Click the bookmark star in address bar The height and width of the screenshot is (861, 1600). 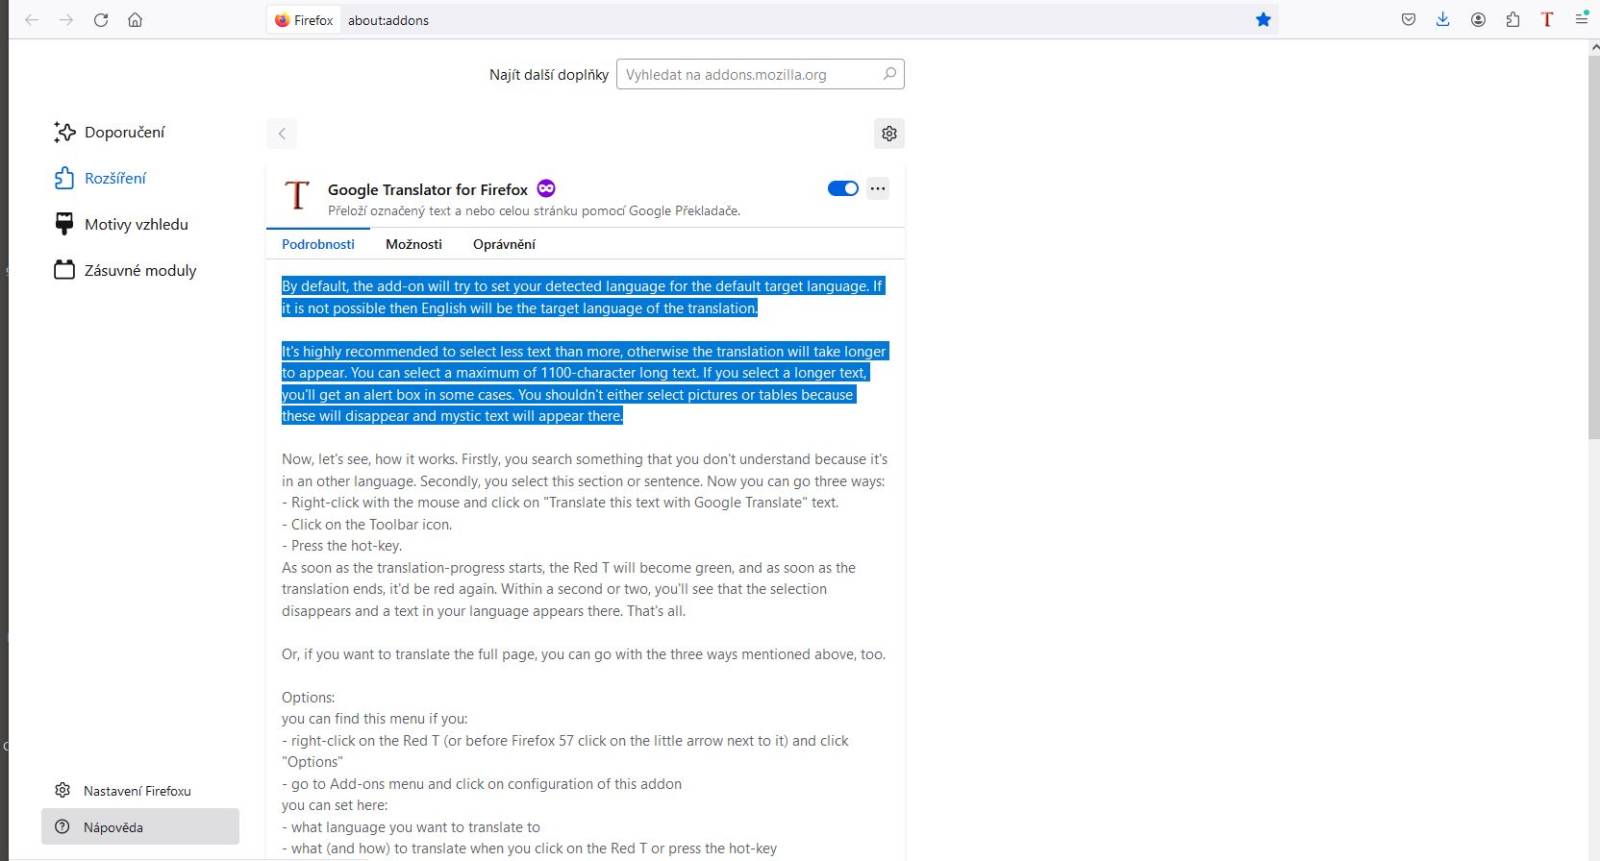(1263, 20)
